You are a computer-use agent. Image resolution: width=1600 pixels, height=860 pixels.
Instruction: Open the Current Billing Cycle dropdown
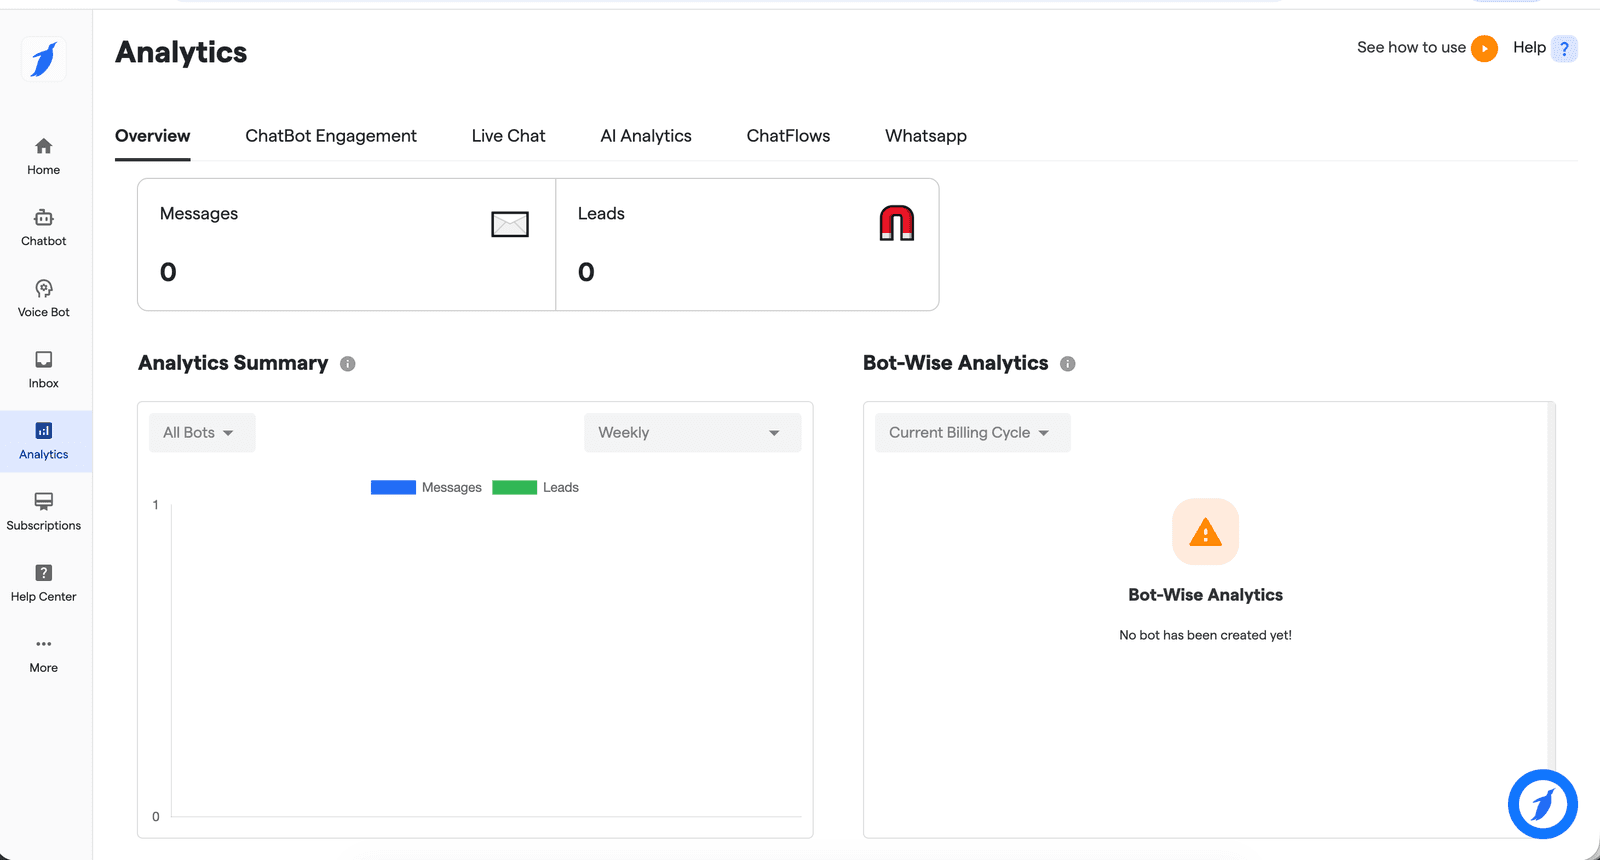(x=973, y=433)
